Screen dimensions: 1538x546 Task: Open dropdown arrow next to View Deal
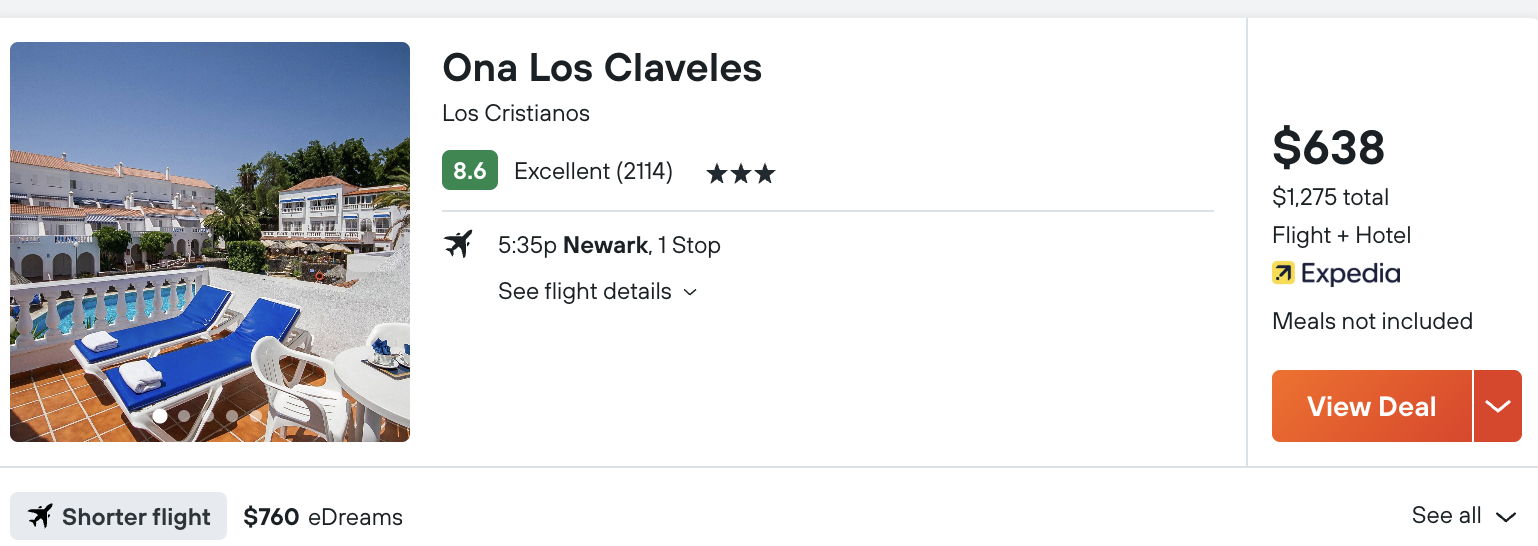coord(1497,406)
